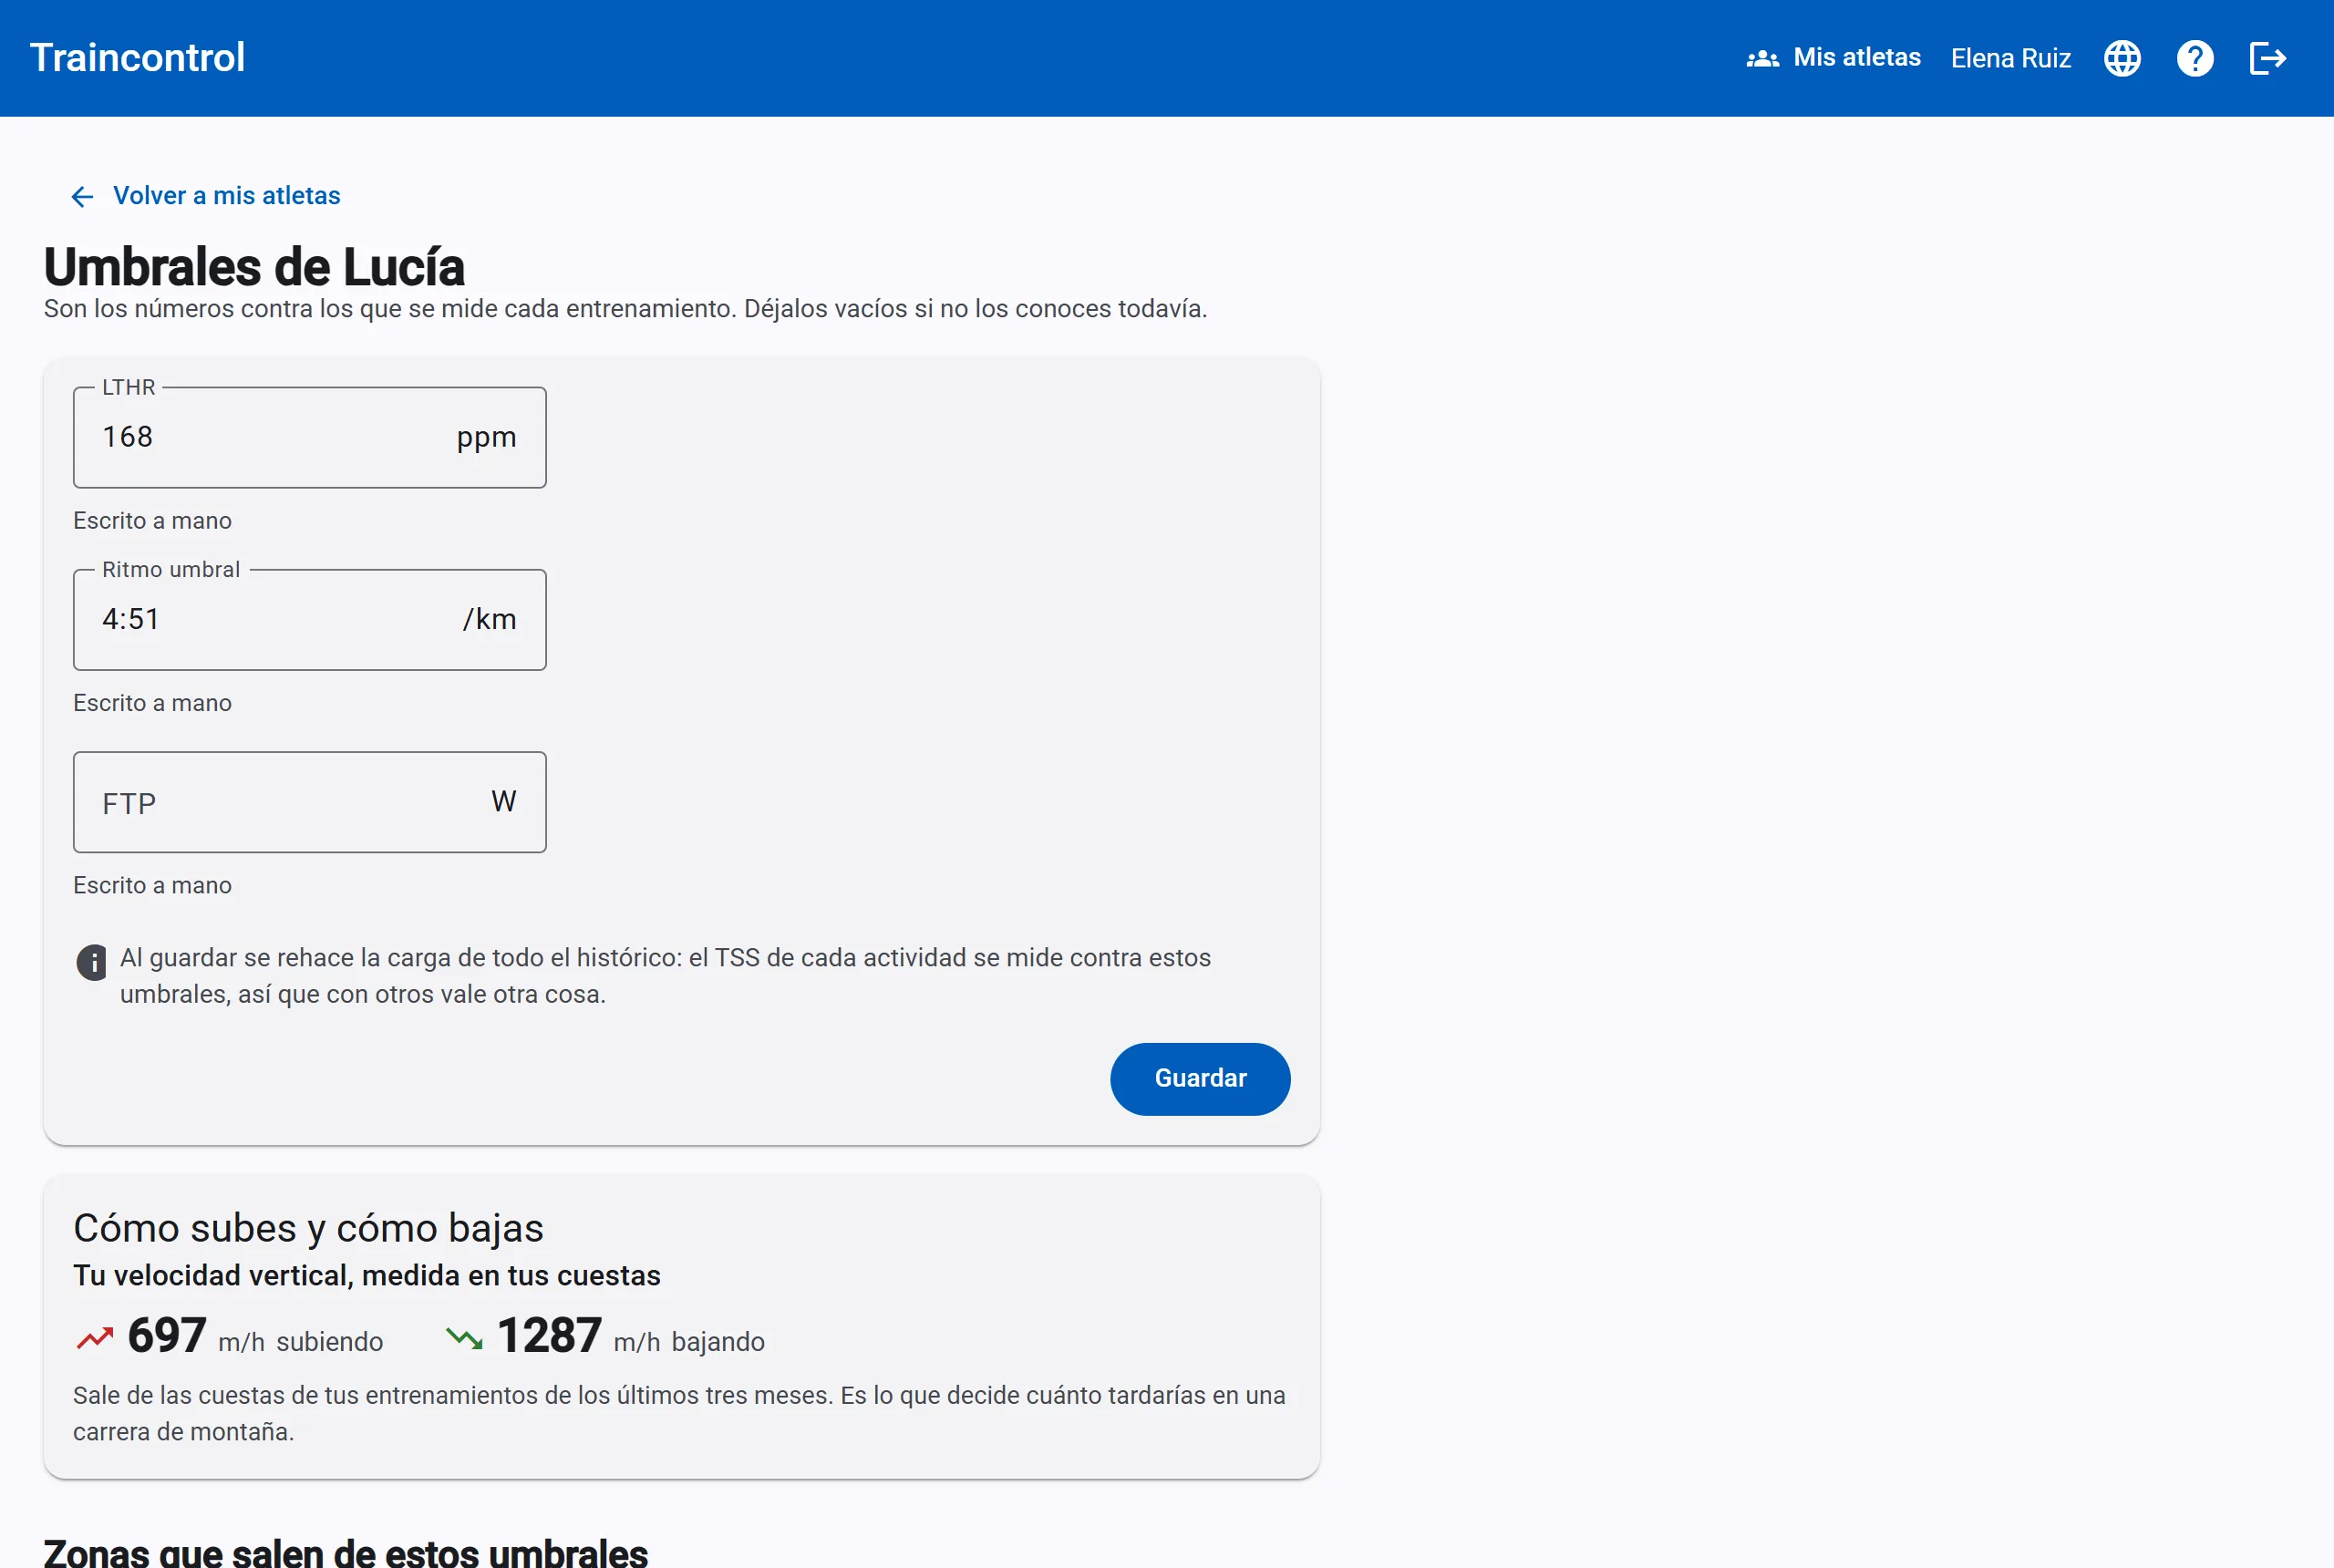Click the logout icon in header
This screenshot has height=1568, width=2334.
(2268, 58)
